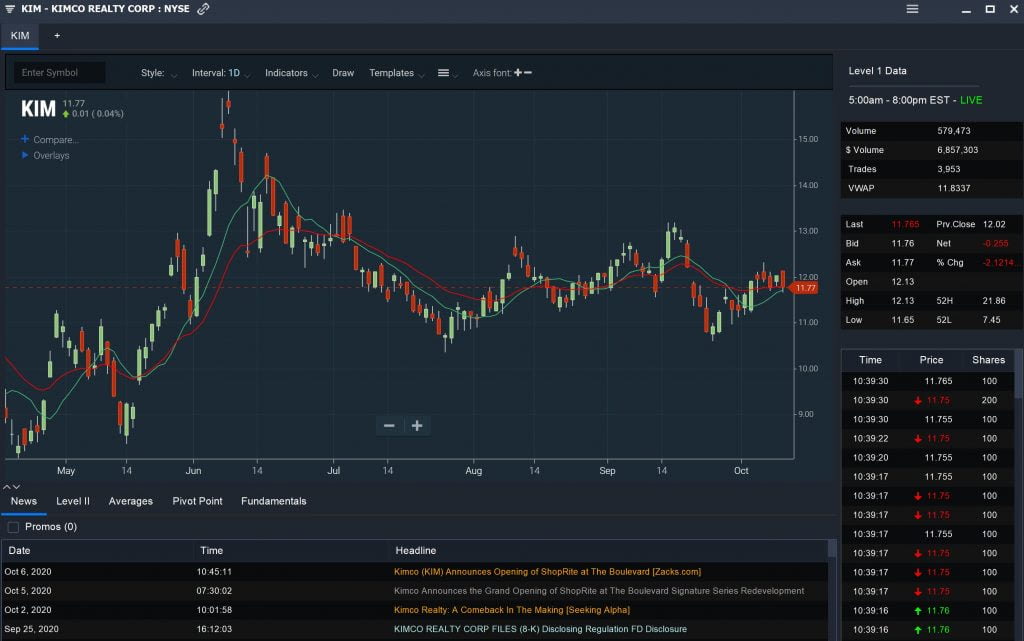1024x641 pixels.
Task: Click the Date column header
Action: tap(20, 550)
